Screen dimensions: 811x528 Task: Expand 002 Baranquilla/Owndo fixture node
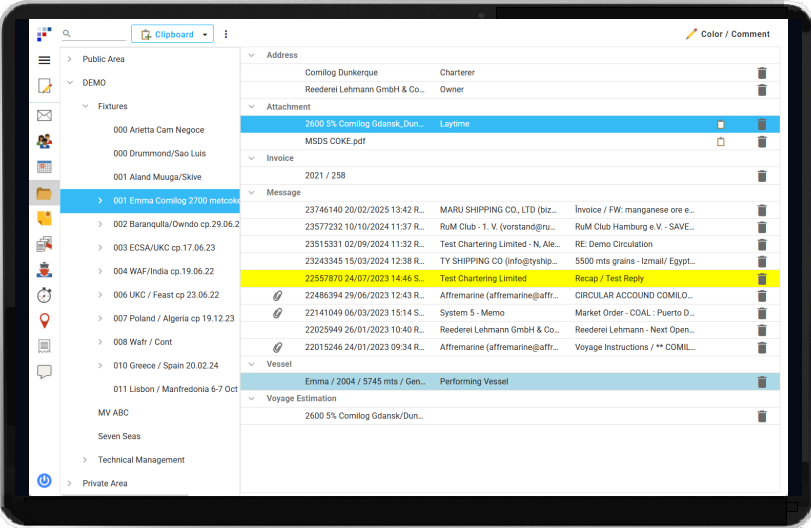pos(100,224)
